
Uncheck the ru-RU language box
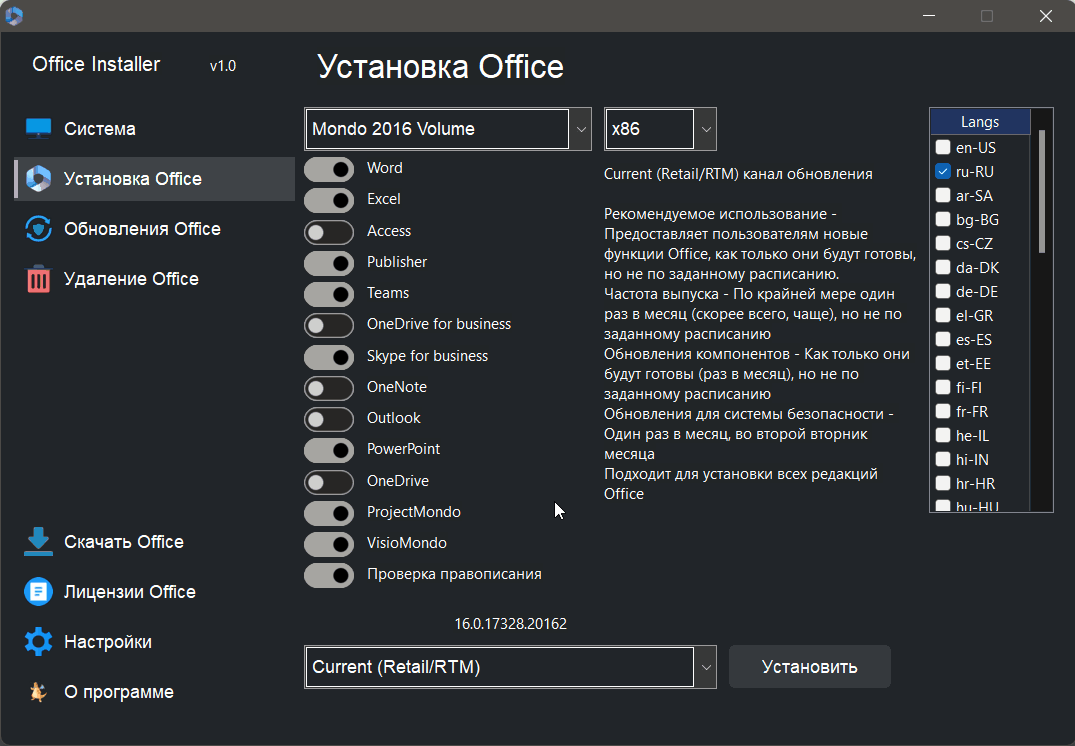(943, 171)
